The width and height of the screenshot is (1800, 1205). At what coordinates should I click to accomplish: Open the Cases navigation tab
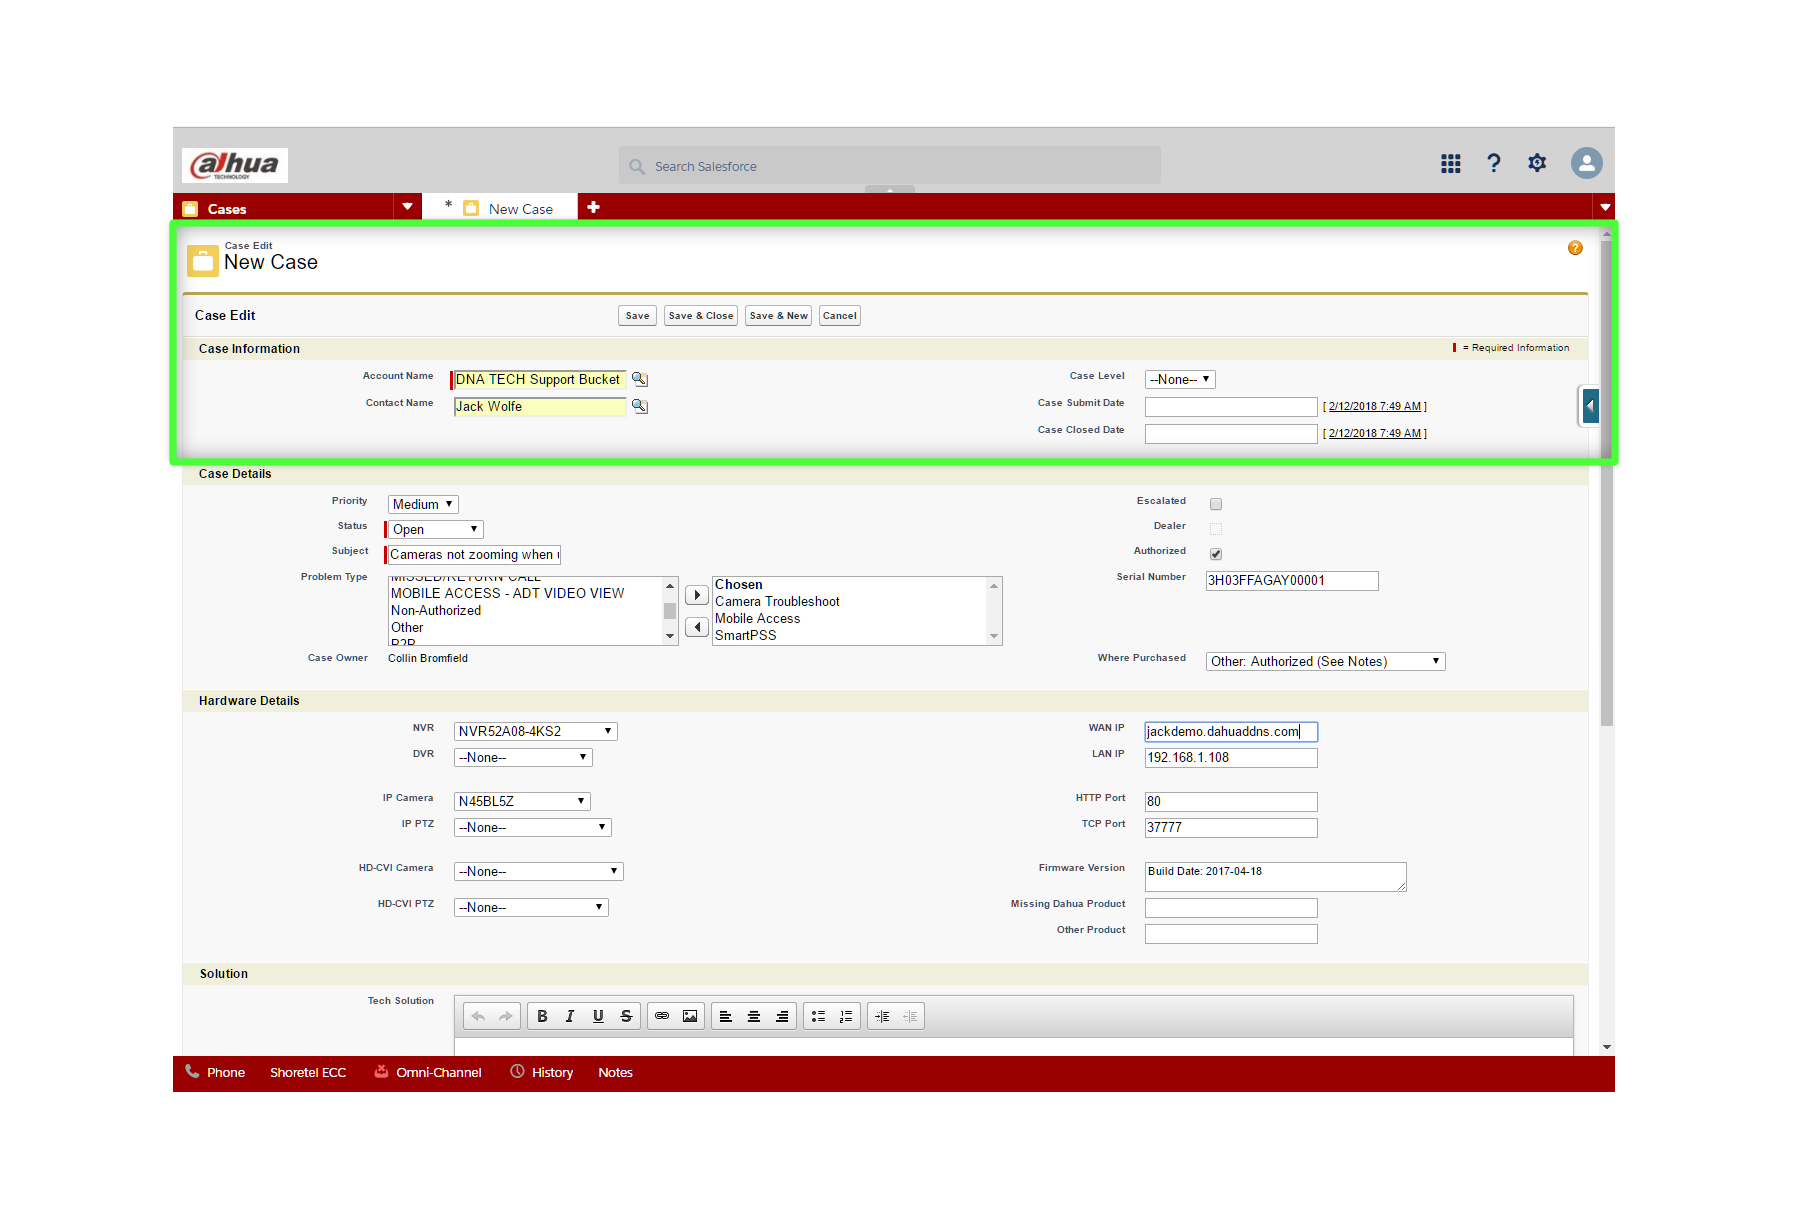tap(284, 208)
